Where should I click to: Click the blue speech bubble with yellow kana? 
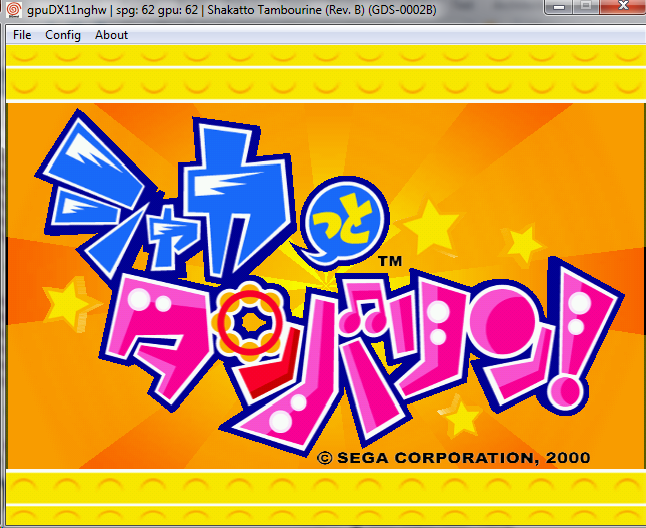(343, 223)
